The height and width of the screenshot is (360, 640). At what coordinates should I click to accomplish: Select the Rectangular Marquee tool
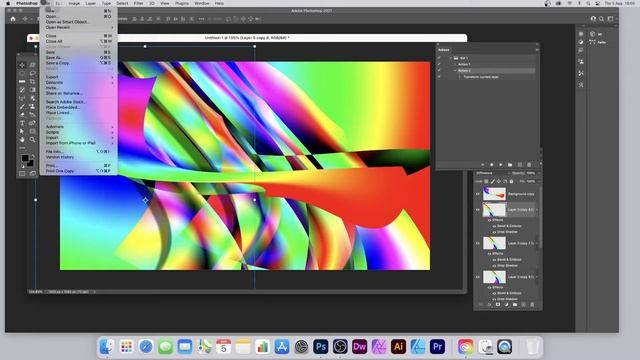click(x=22, y=73)
